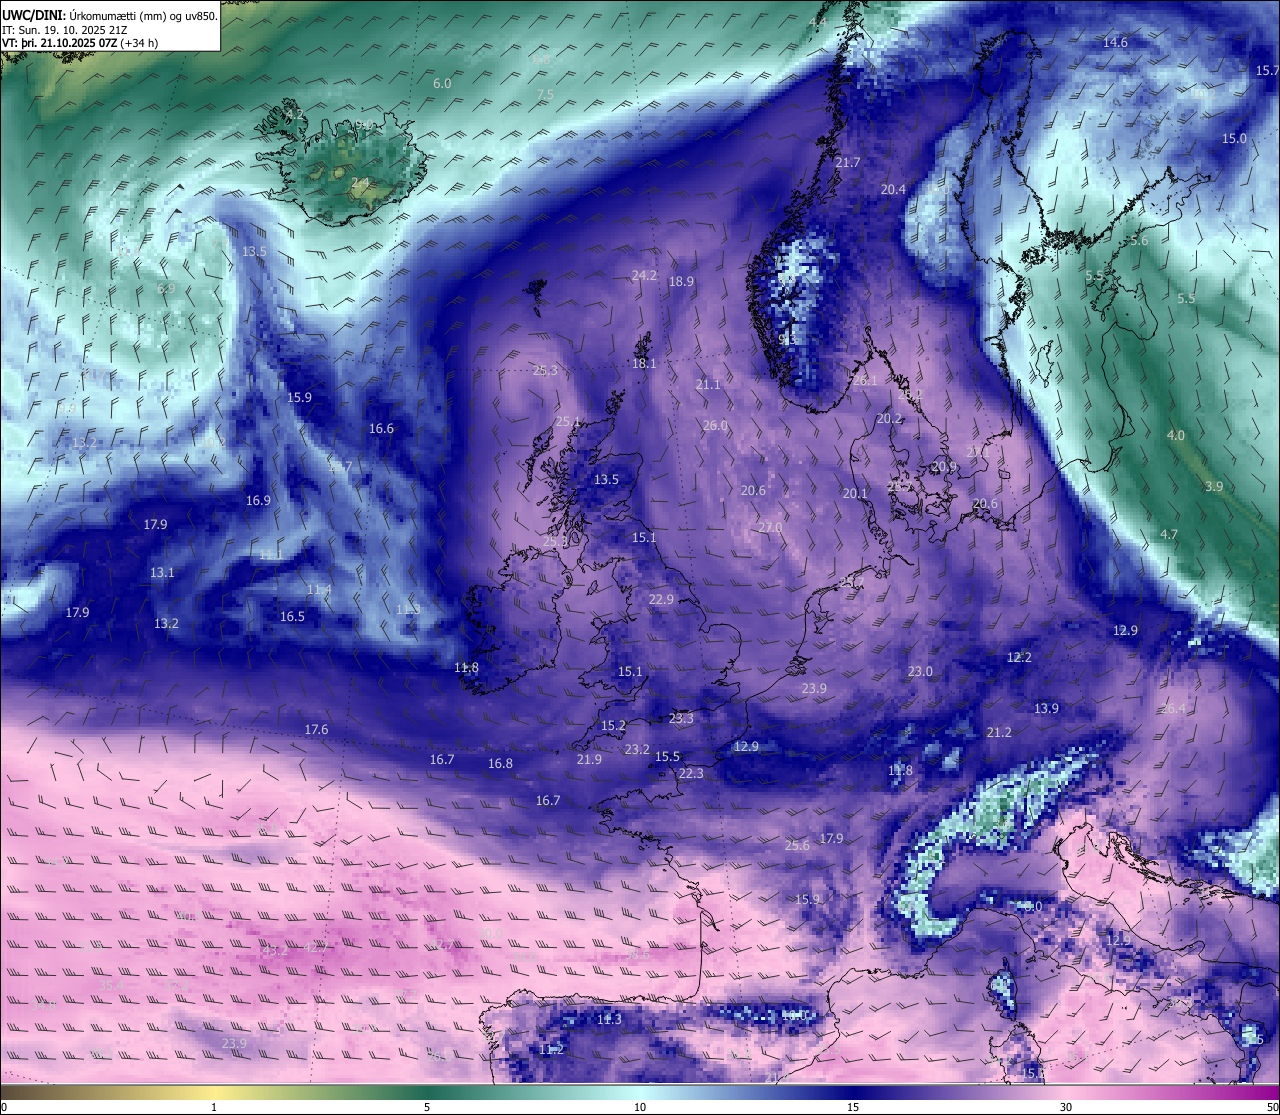The width and height of the screenshot is (1280, 1115).
Task: Click the UWC/DINI Úrkomumætti title line
Action: click(110, 16)
